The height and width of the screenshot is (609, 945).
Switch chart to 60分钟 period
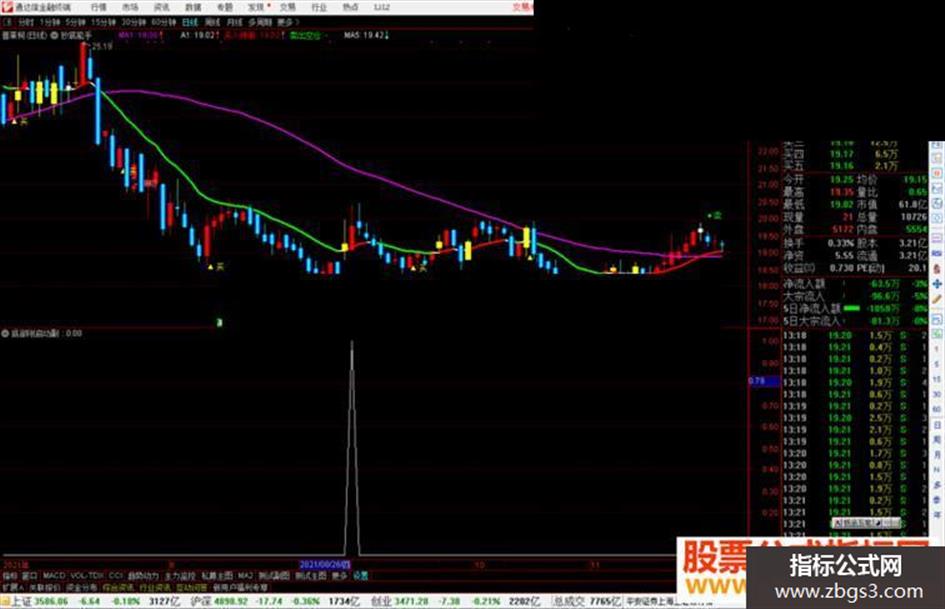click(163, 22)
